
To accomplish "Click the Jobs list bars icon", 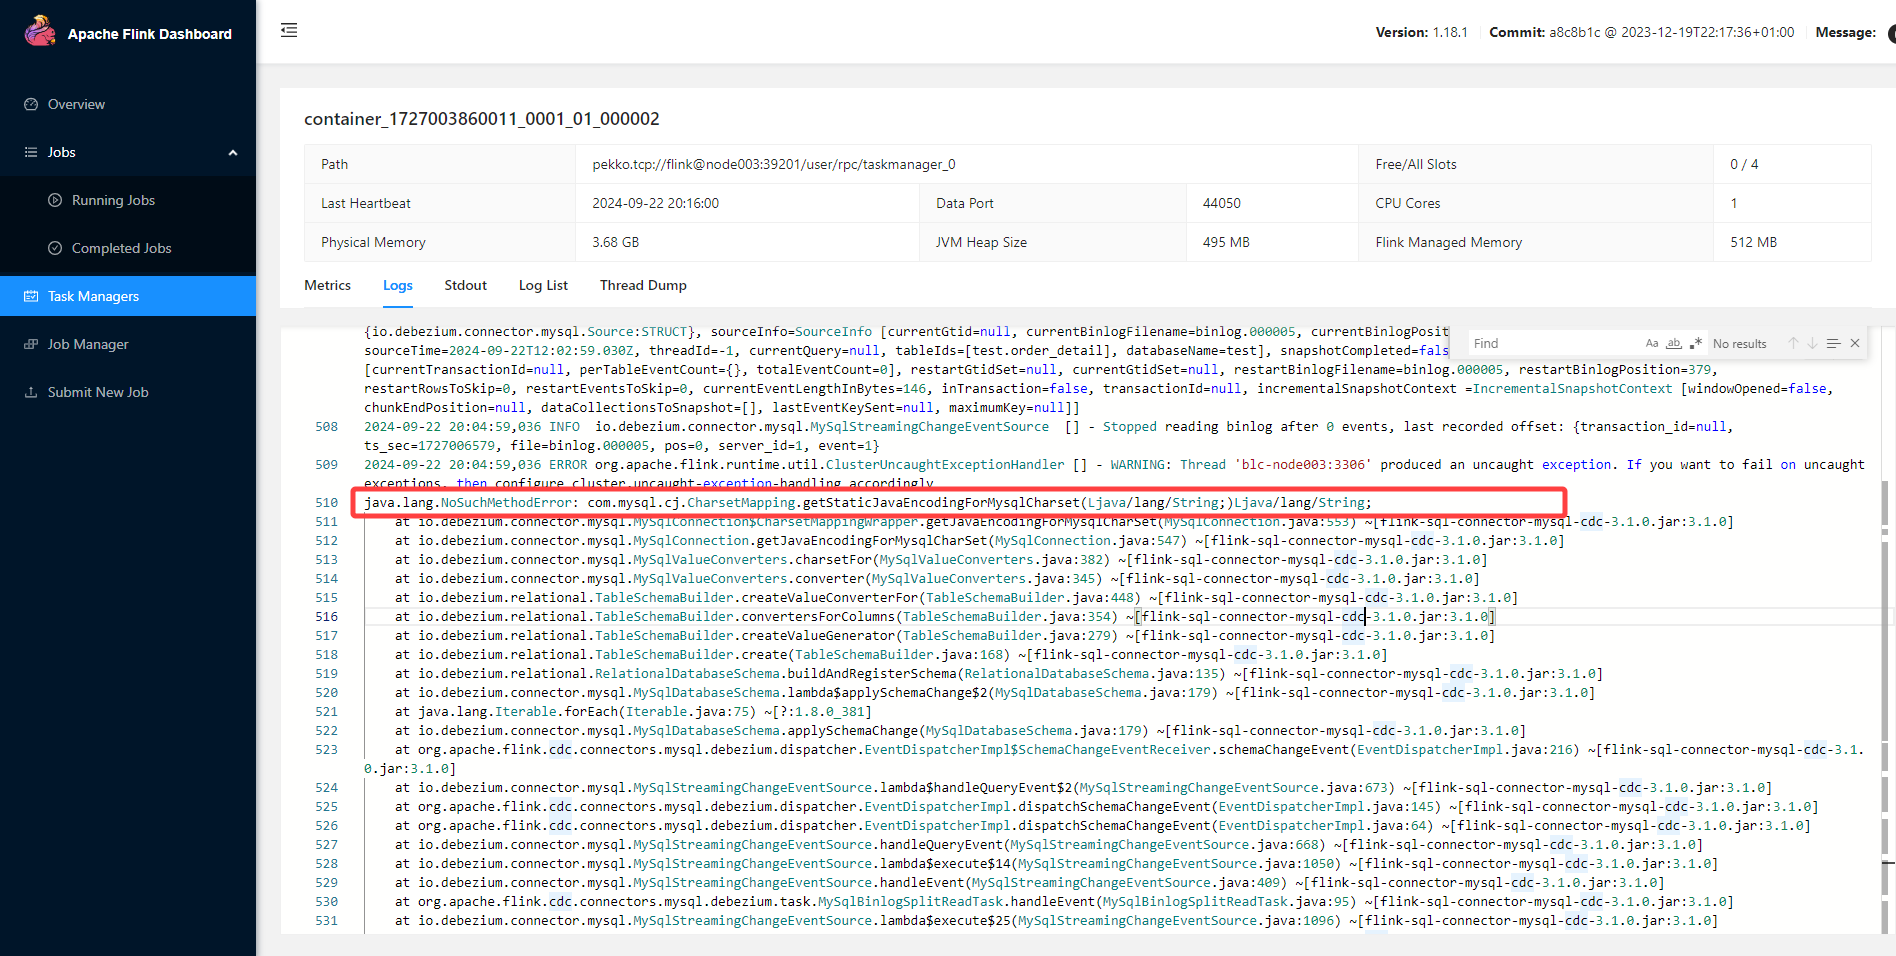I will 31,152.
